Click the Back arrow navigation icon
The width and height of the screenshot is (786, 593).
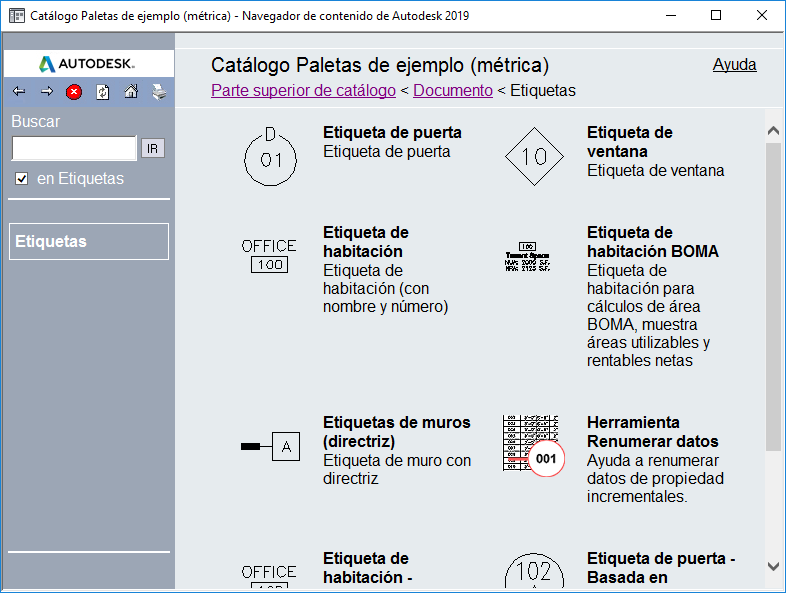point(19,92)
